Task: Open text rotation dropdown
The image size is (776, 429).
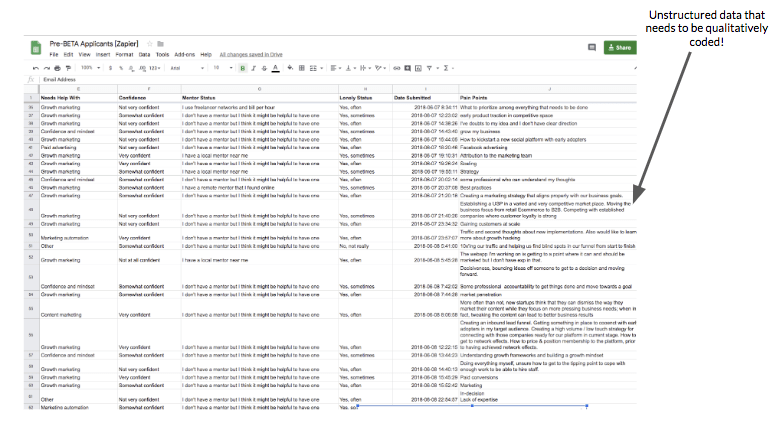Action: tap(380, 68)
